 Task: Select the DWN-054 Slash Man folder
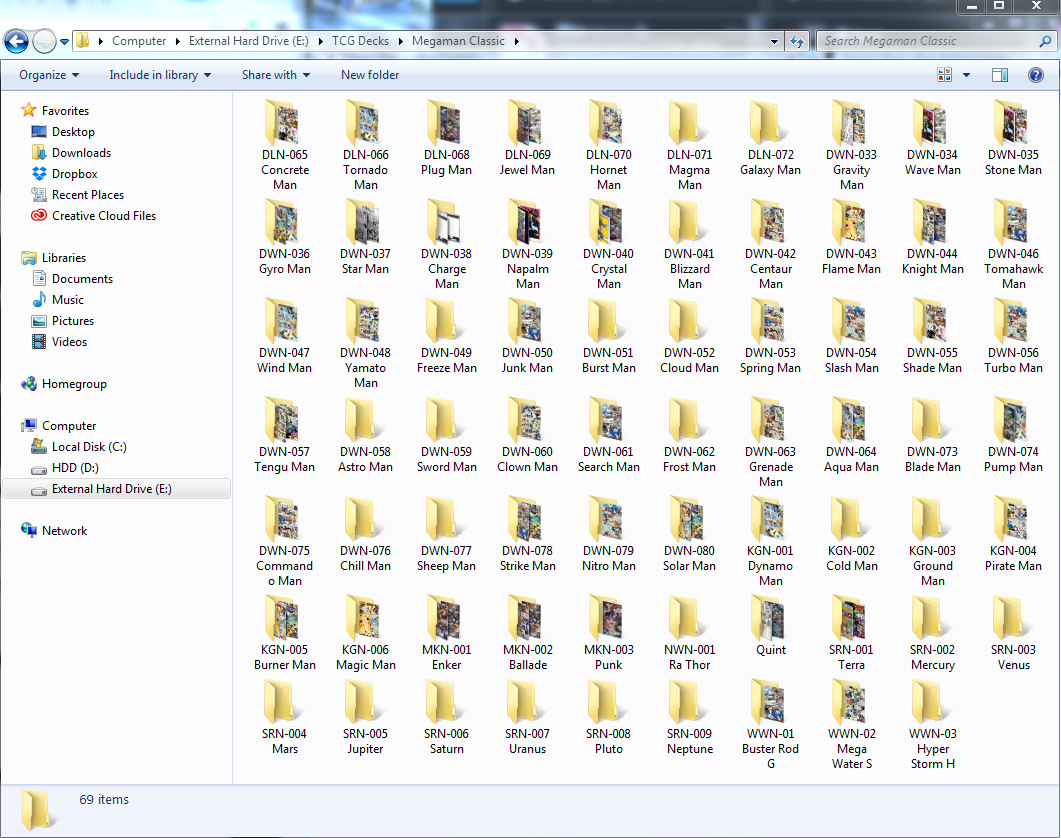[x=852, y=336]
